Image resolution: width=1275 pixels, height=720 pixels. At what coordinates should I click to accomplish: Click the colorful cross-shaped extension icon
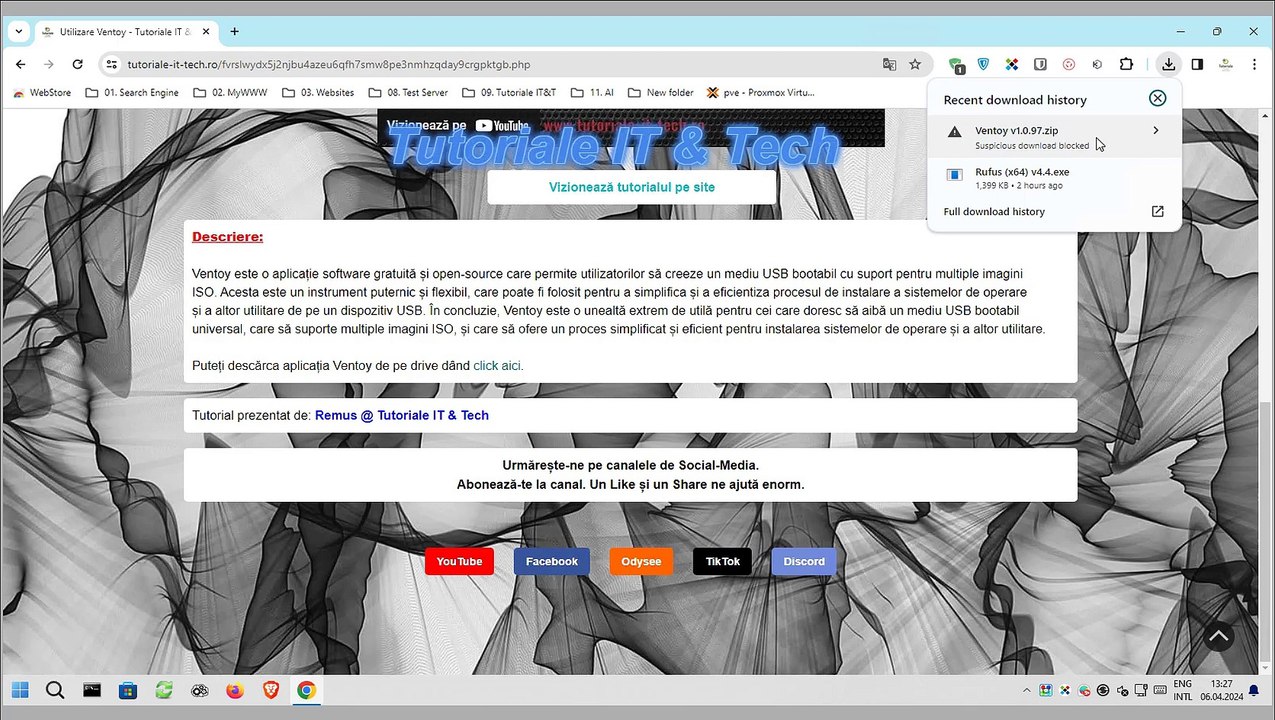coord(1012,64)
